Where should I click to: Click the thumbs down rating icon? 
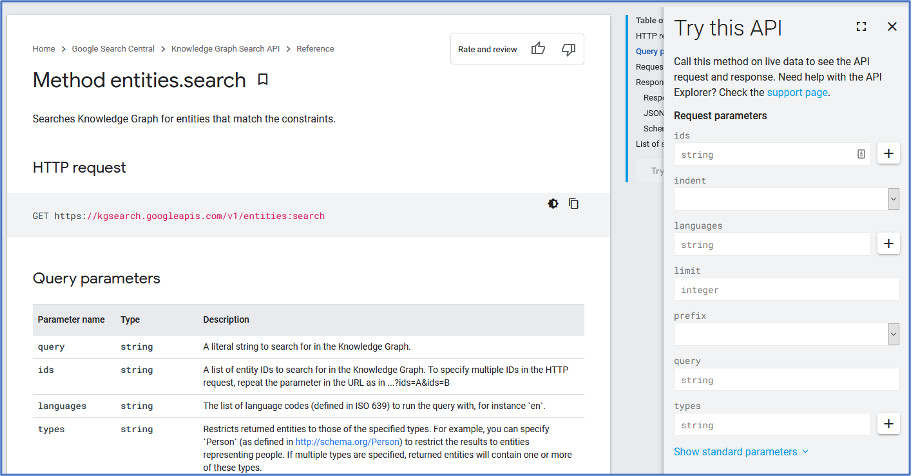point(568,49)
